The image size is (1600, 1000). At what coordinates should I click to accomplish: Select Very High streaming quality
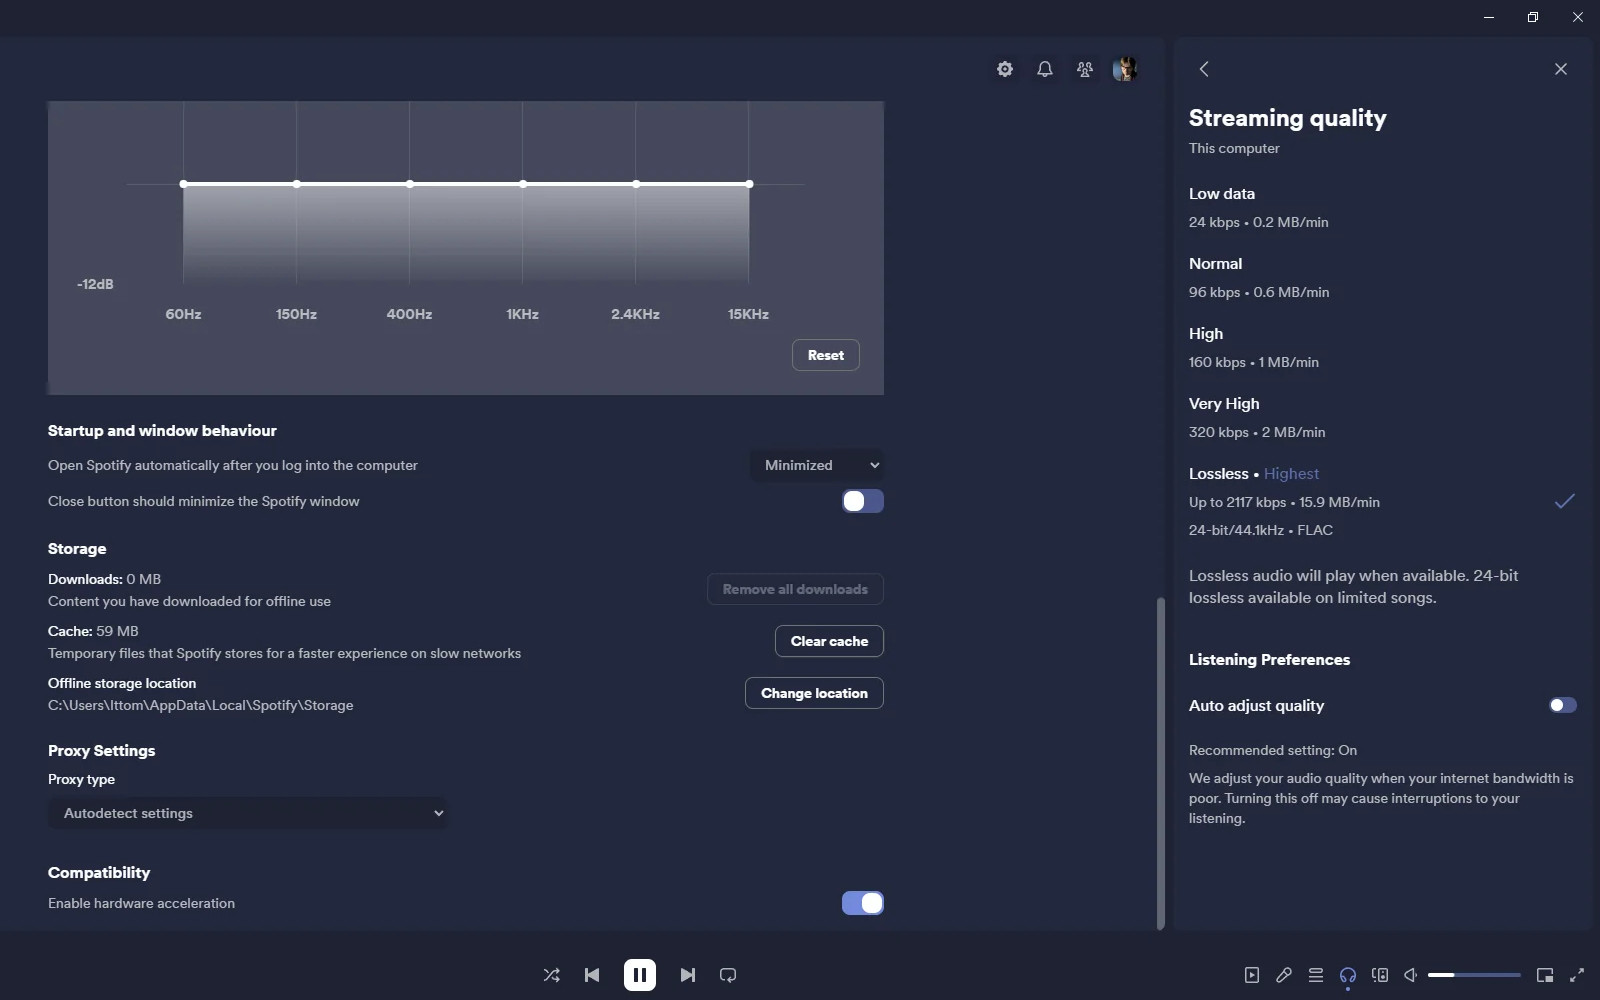click(1383, 417)
